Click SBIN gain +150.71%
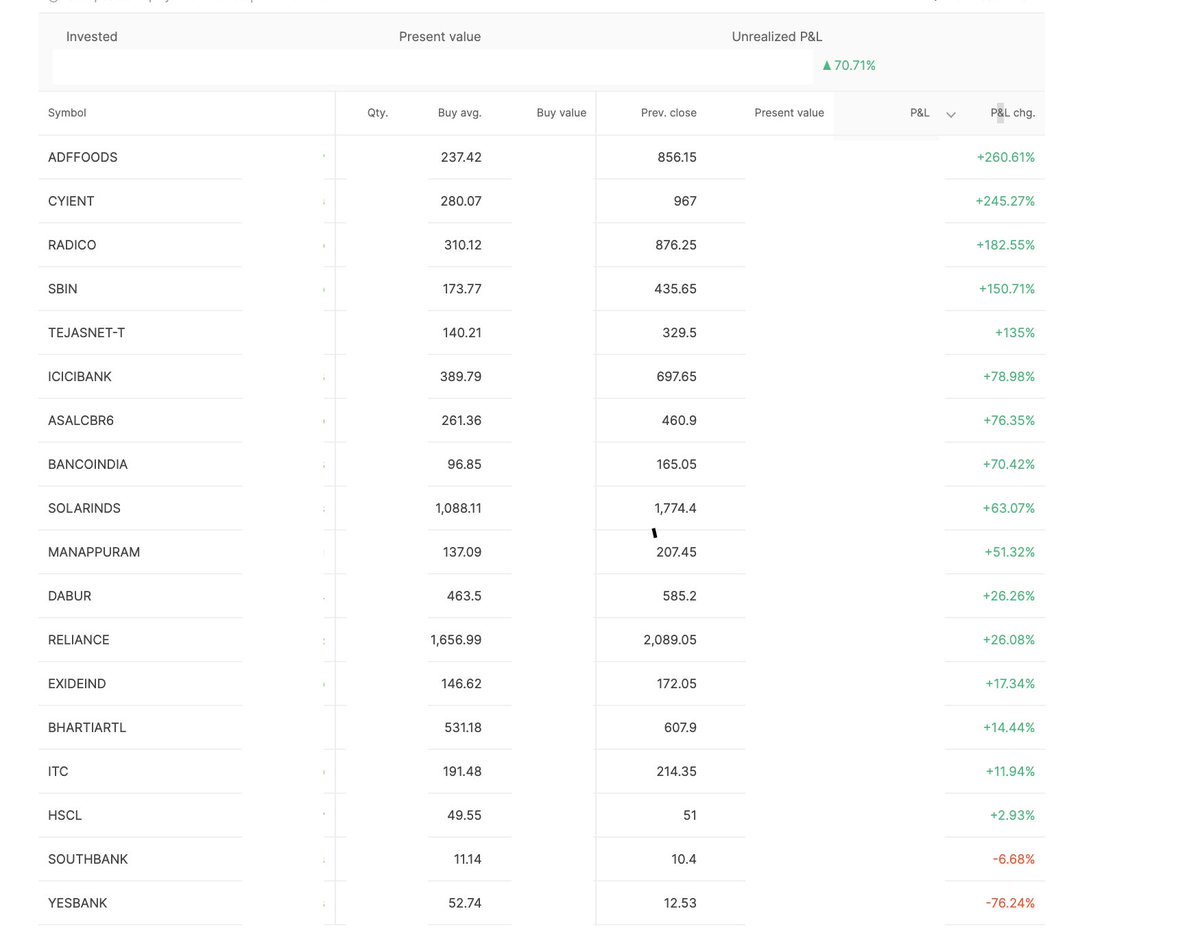 (x=1007, y=289)
